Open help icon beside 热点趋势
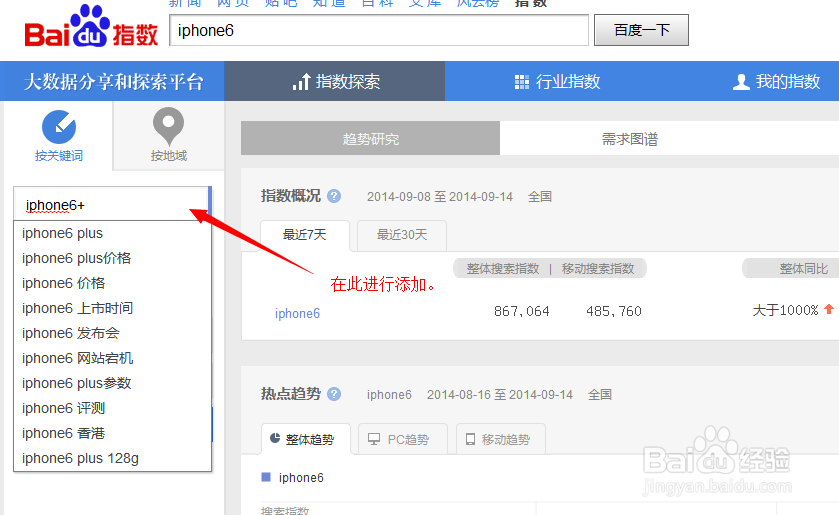Viewport: 839px width, 515px height. click(x=334, y=394)
